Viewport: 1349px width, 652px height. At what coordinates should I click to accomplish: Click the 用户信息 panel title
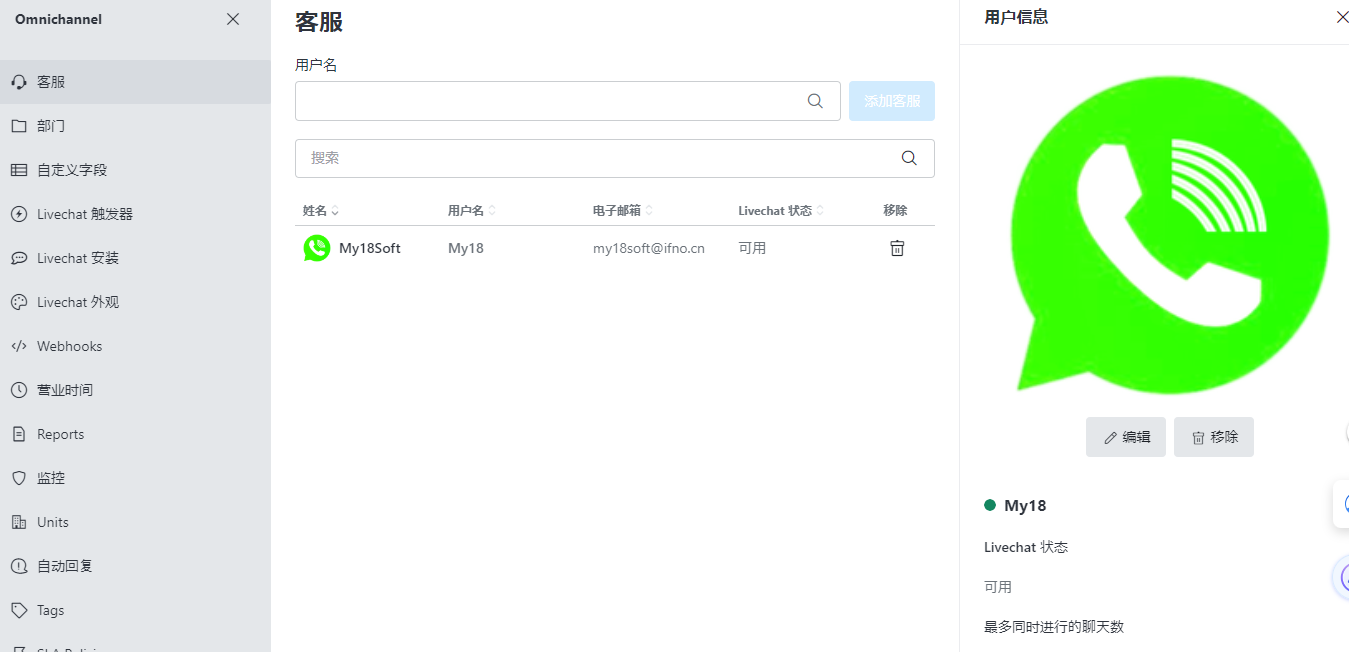[1016, 17]
